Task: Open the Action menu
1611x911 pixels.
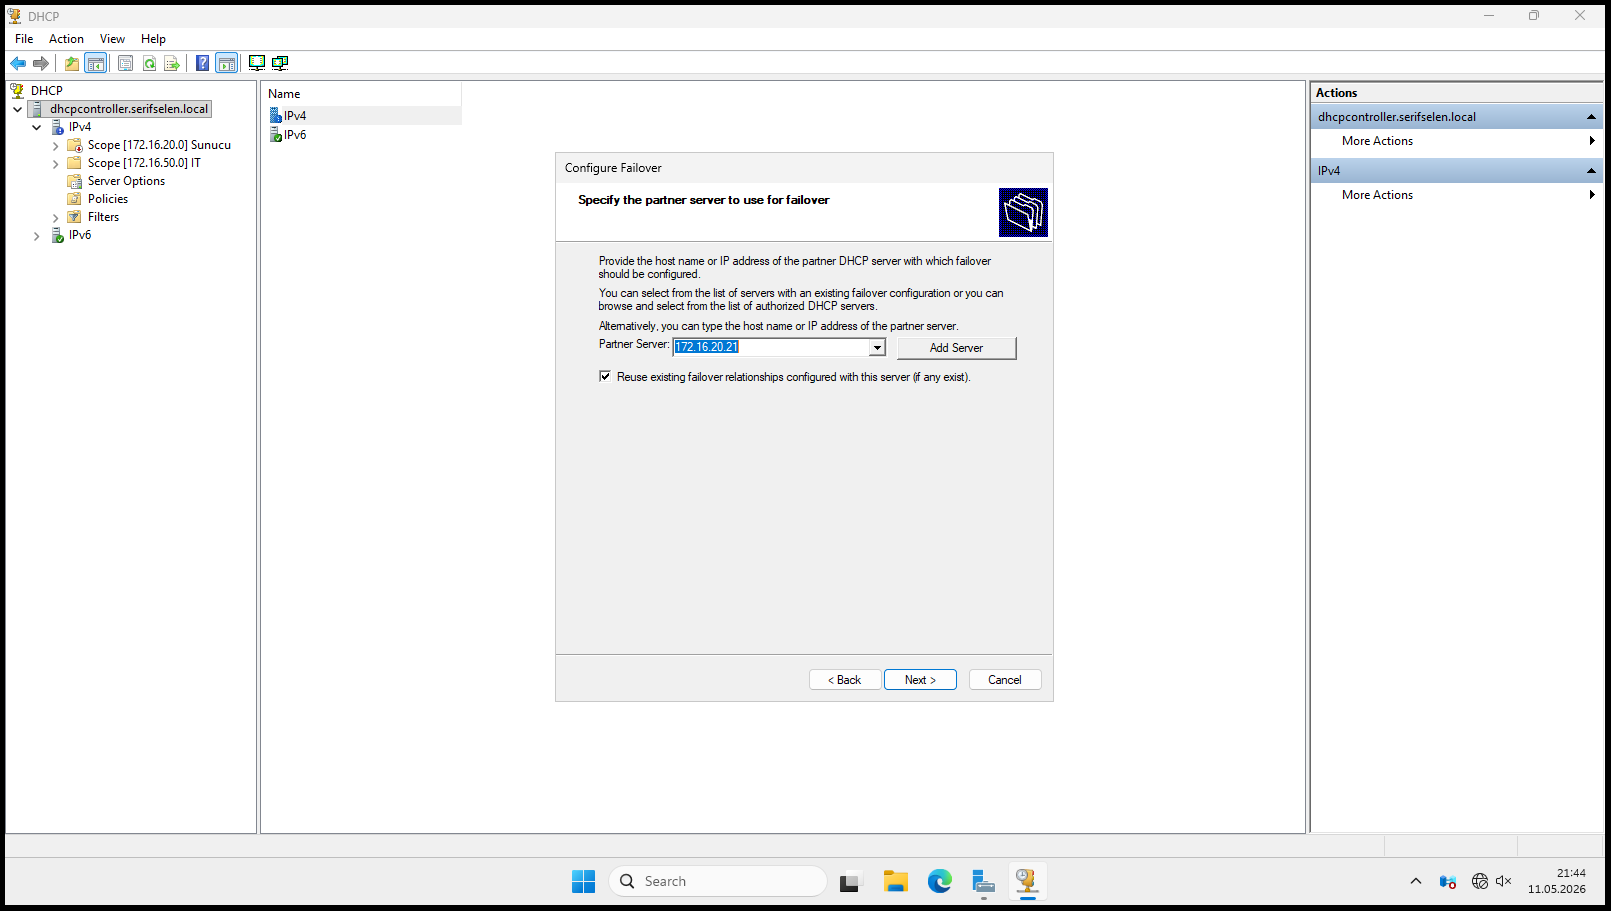Action: point(66,39)
